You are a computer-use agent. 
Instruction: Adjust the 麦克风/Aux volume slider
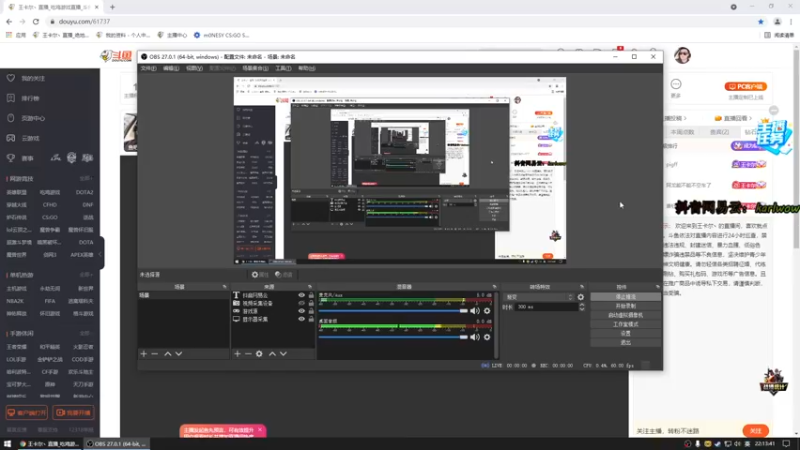[x=393, y=311]
